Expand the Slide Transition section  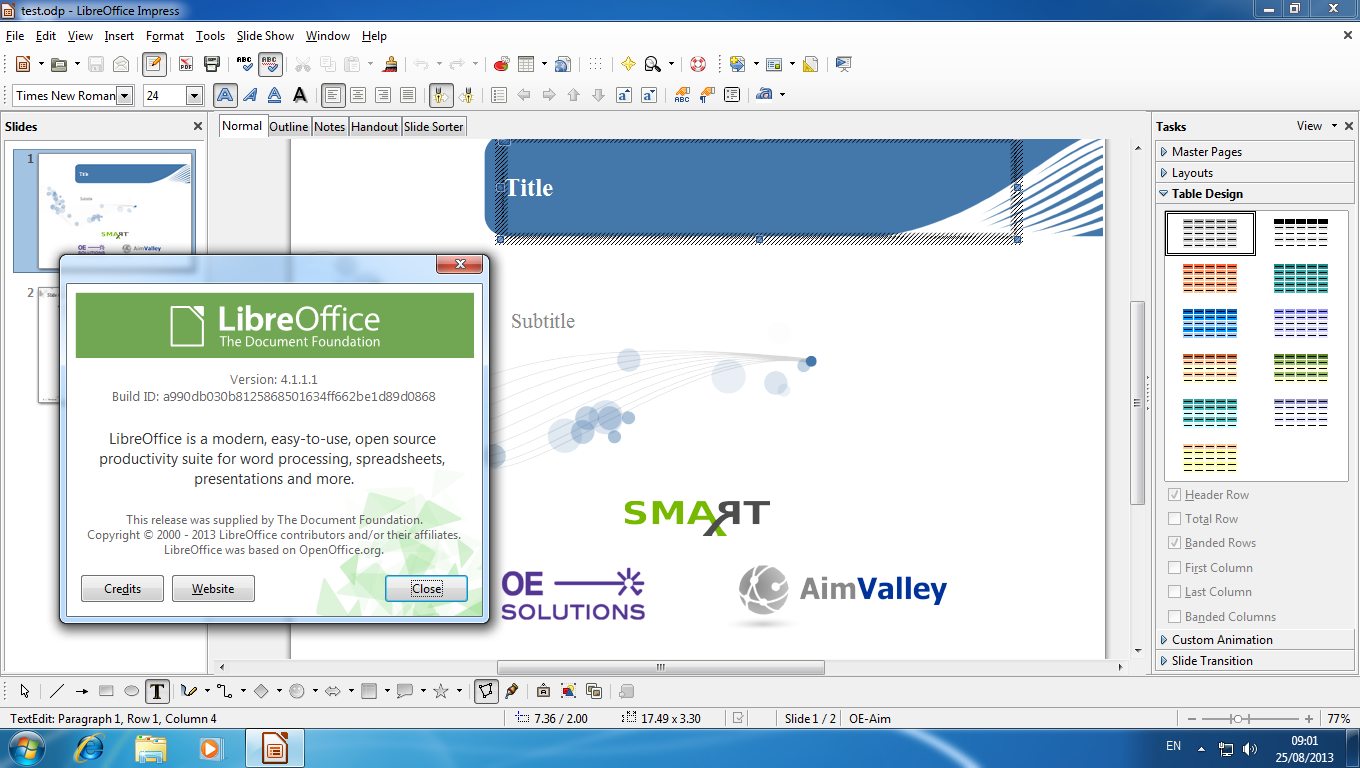point(1211,661)
